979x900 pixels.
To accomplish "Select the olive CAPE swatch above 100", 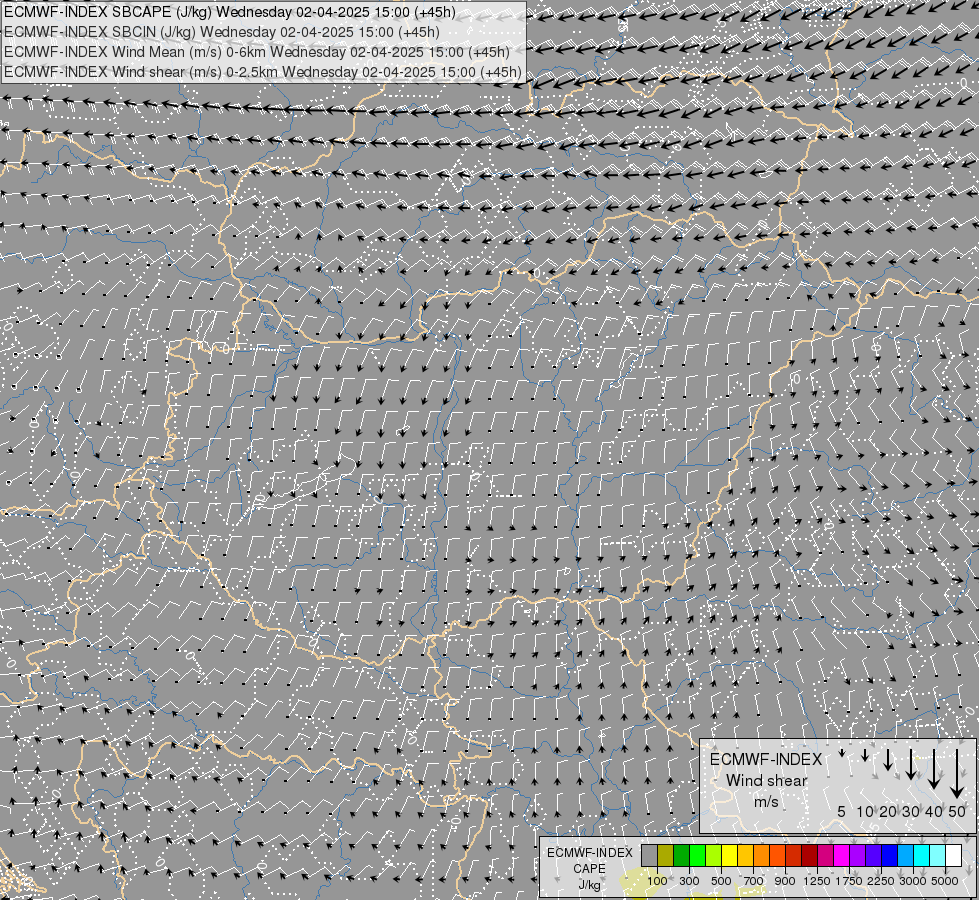I will click(666, 855).
